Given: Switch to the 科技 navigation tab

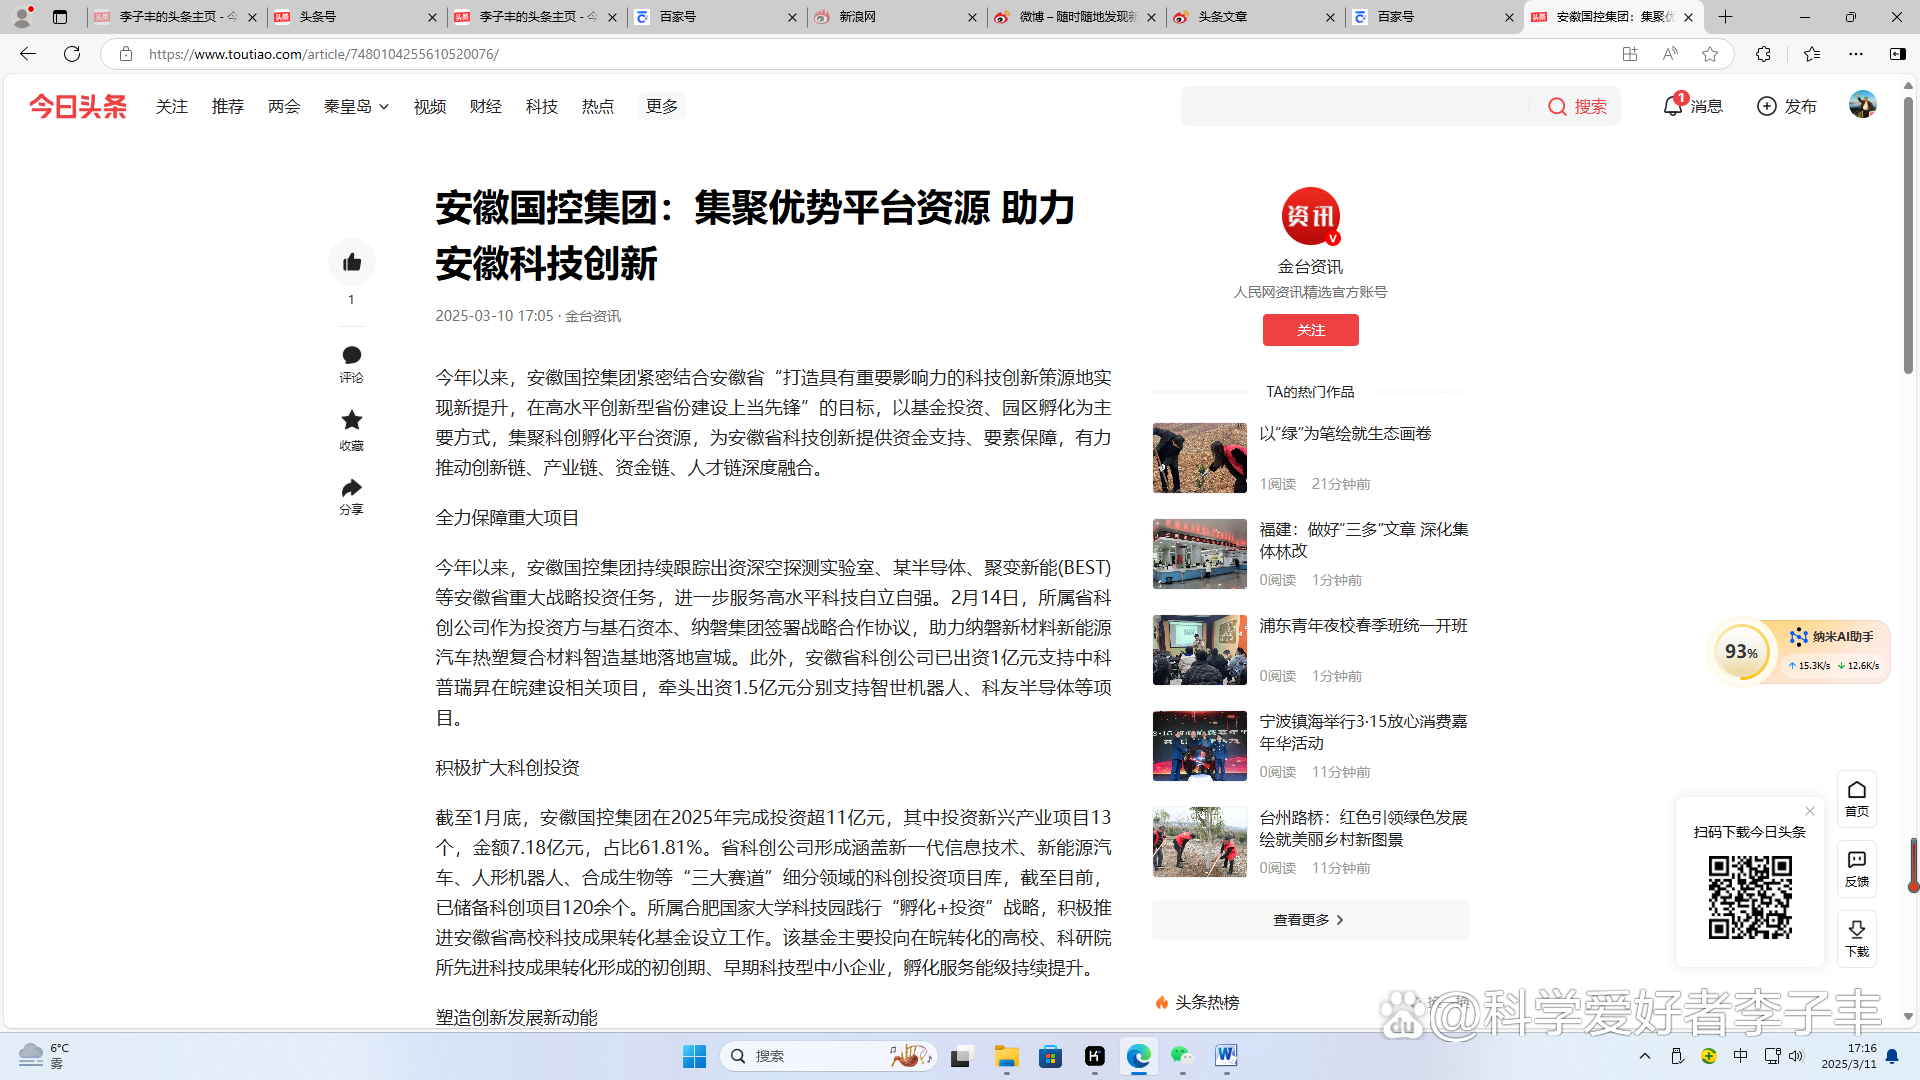Looking at the screenshot, I should [x=541, y=106].
